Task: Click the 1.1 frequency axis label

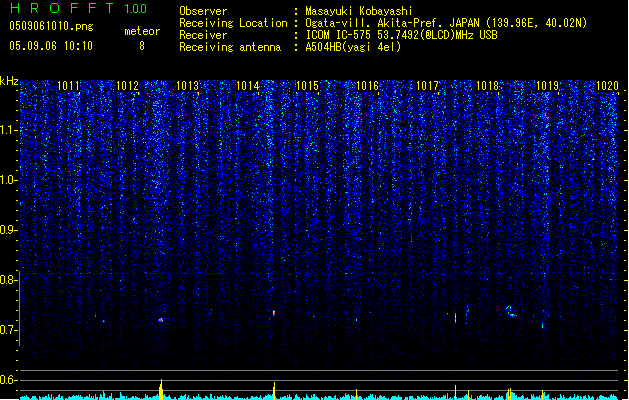Action: [x=8, y=130]
